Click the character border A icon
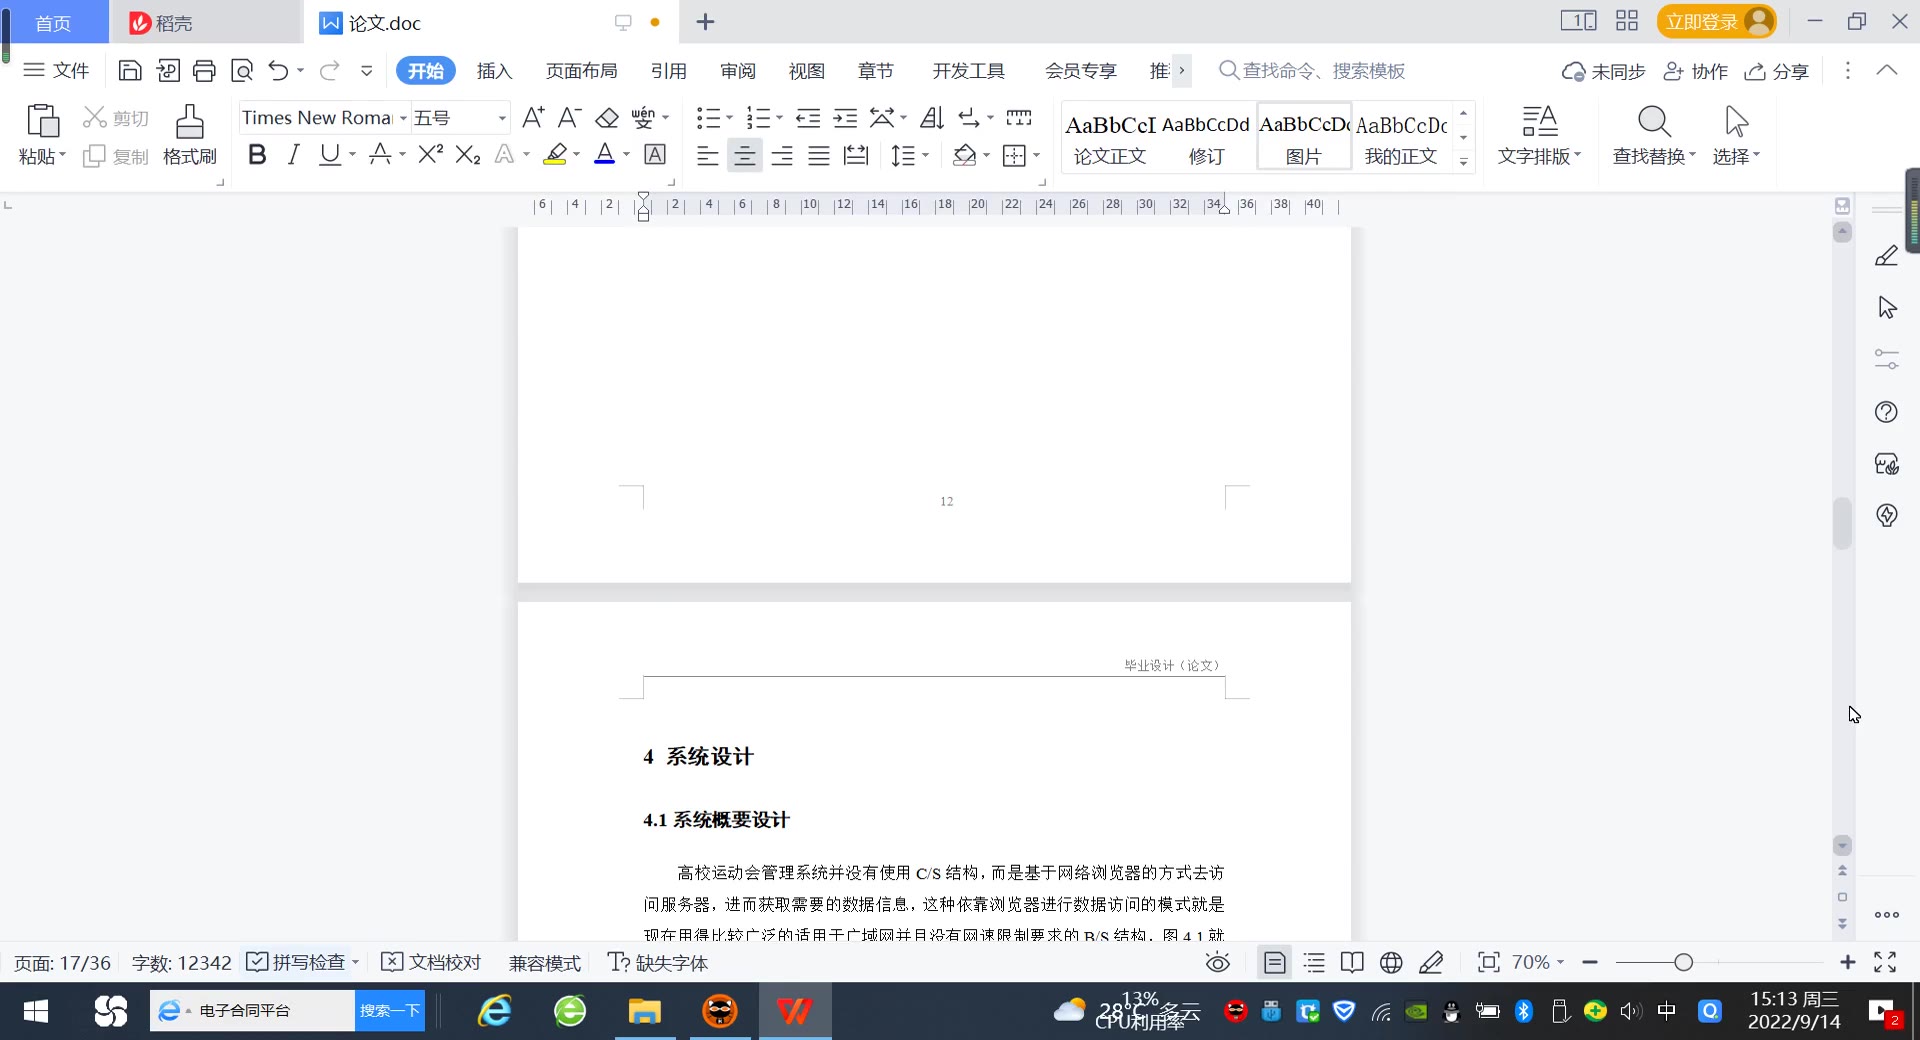Screen dimensions: 1920x1040 (655, 154)
